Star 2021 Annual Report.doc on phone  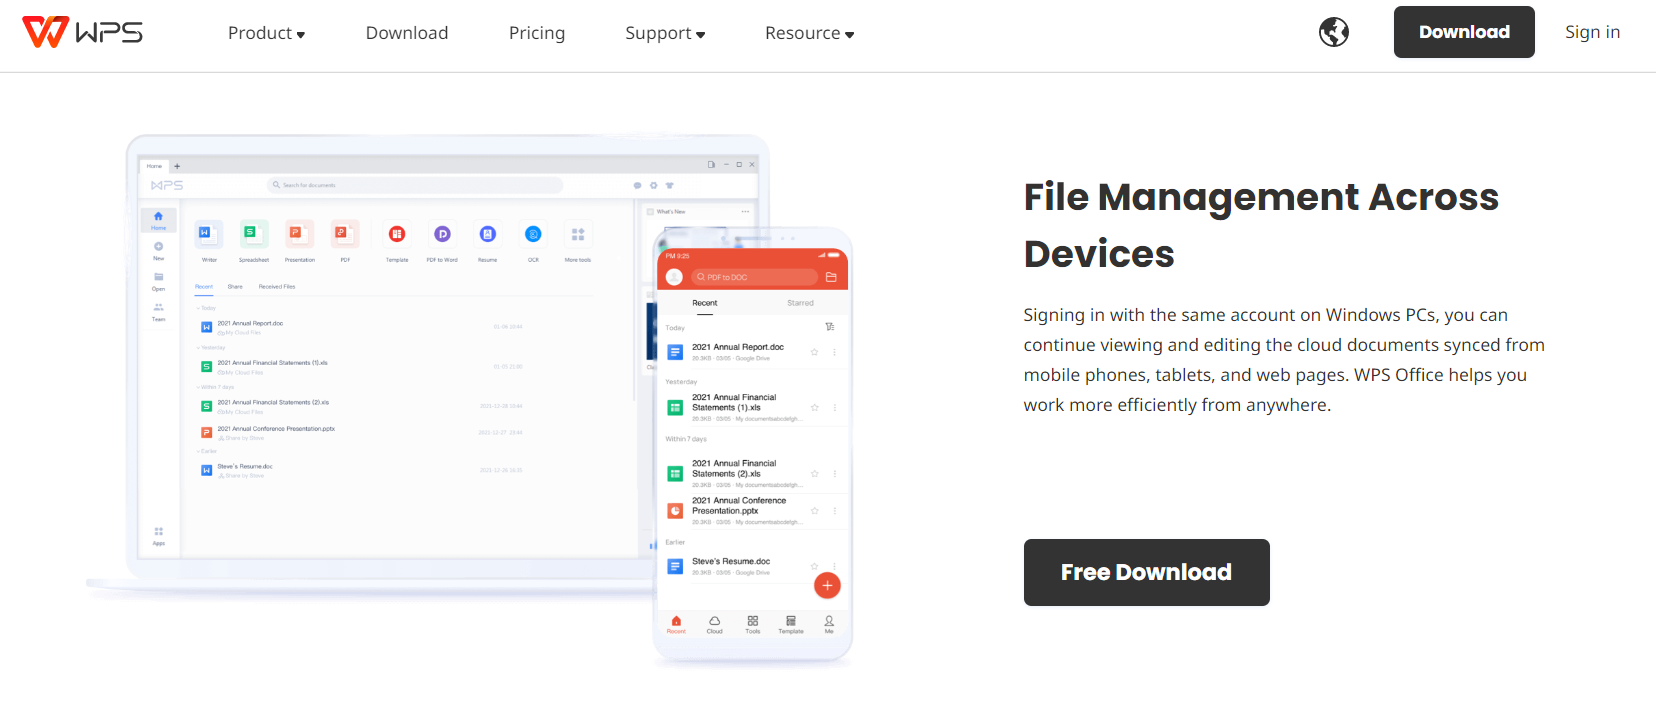coord(814,352)
